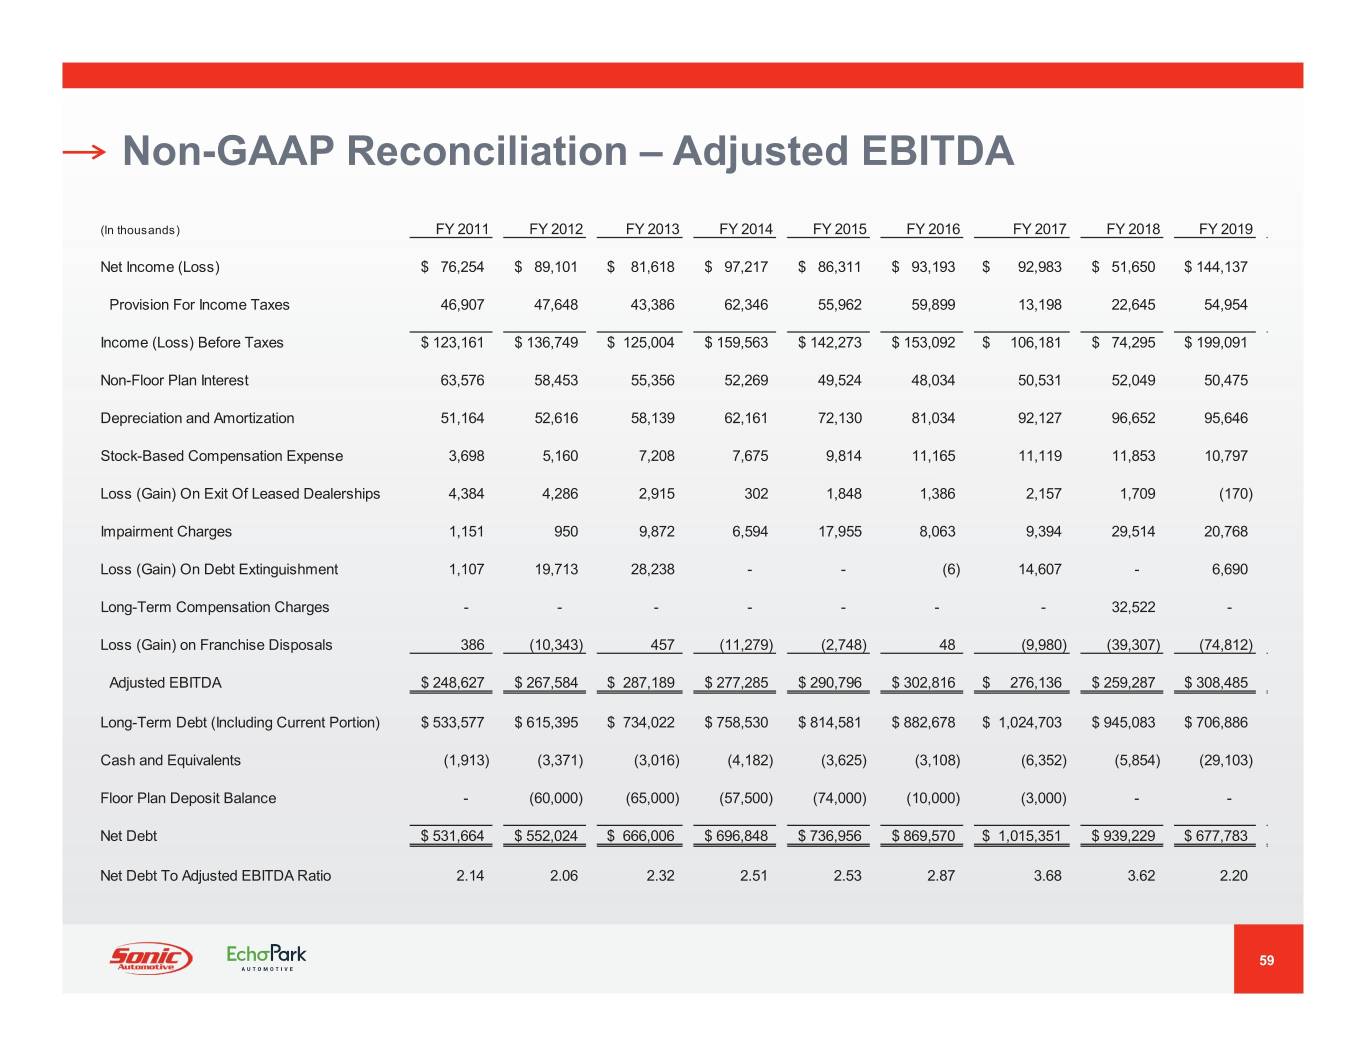This screenshot has height=1055, width=1365.
Task: Click the Stock-Based Compensation Expense label
Action: (x=221, y=456)
